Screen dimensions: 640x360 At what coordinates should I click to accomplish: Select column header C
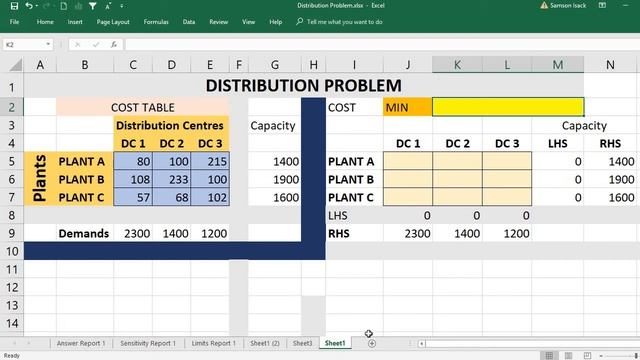133,64
